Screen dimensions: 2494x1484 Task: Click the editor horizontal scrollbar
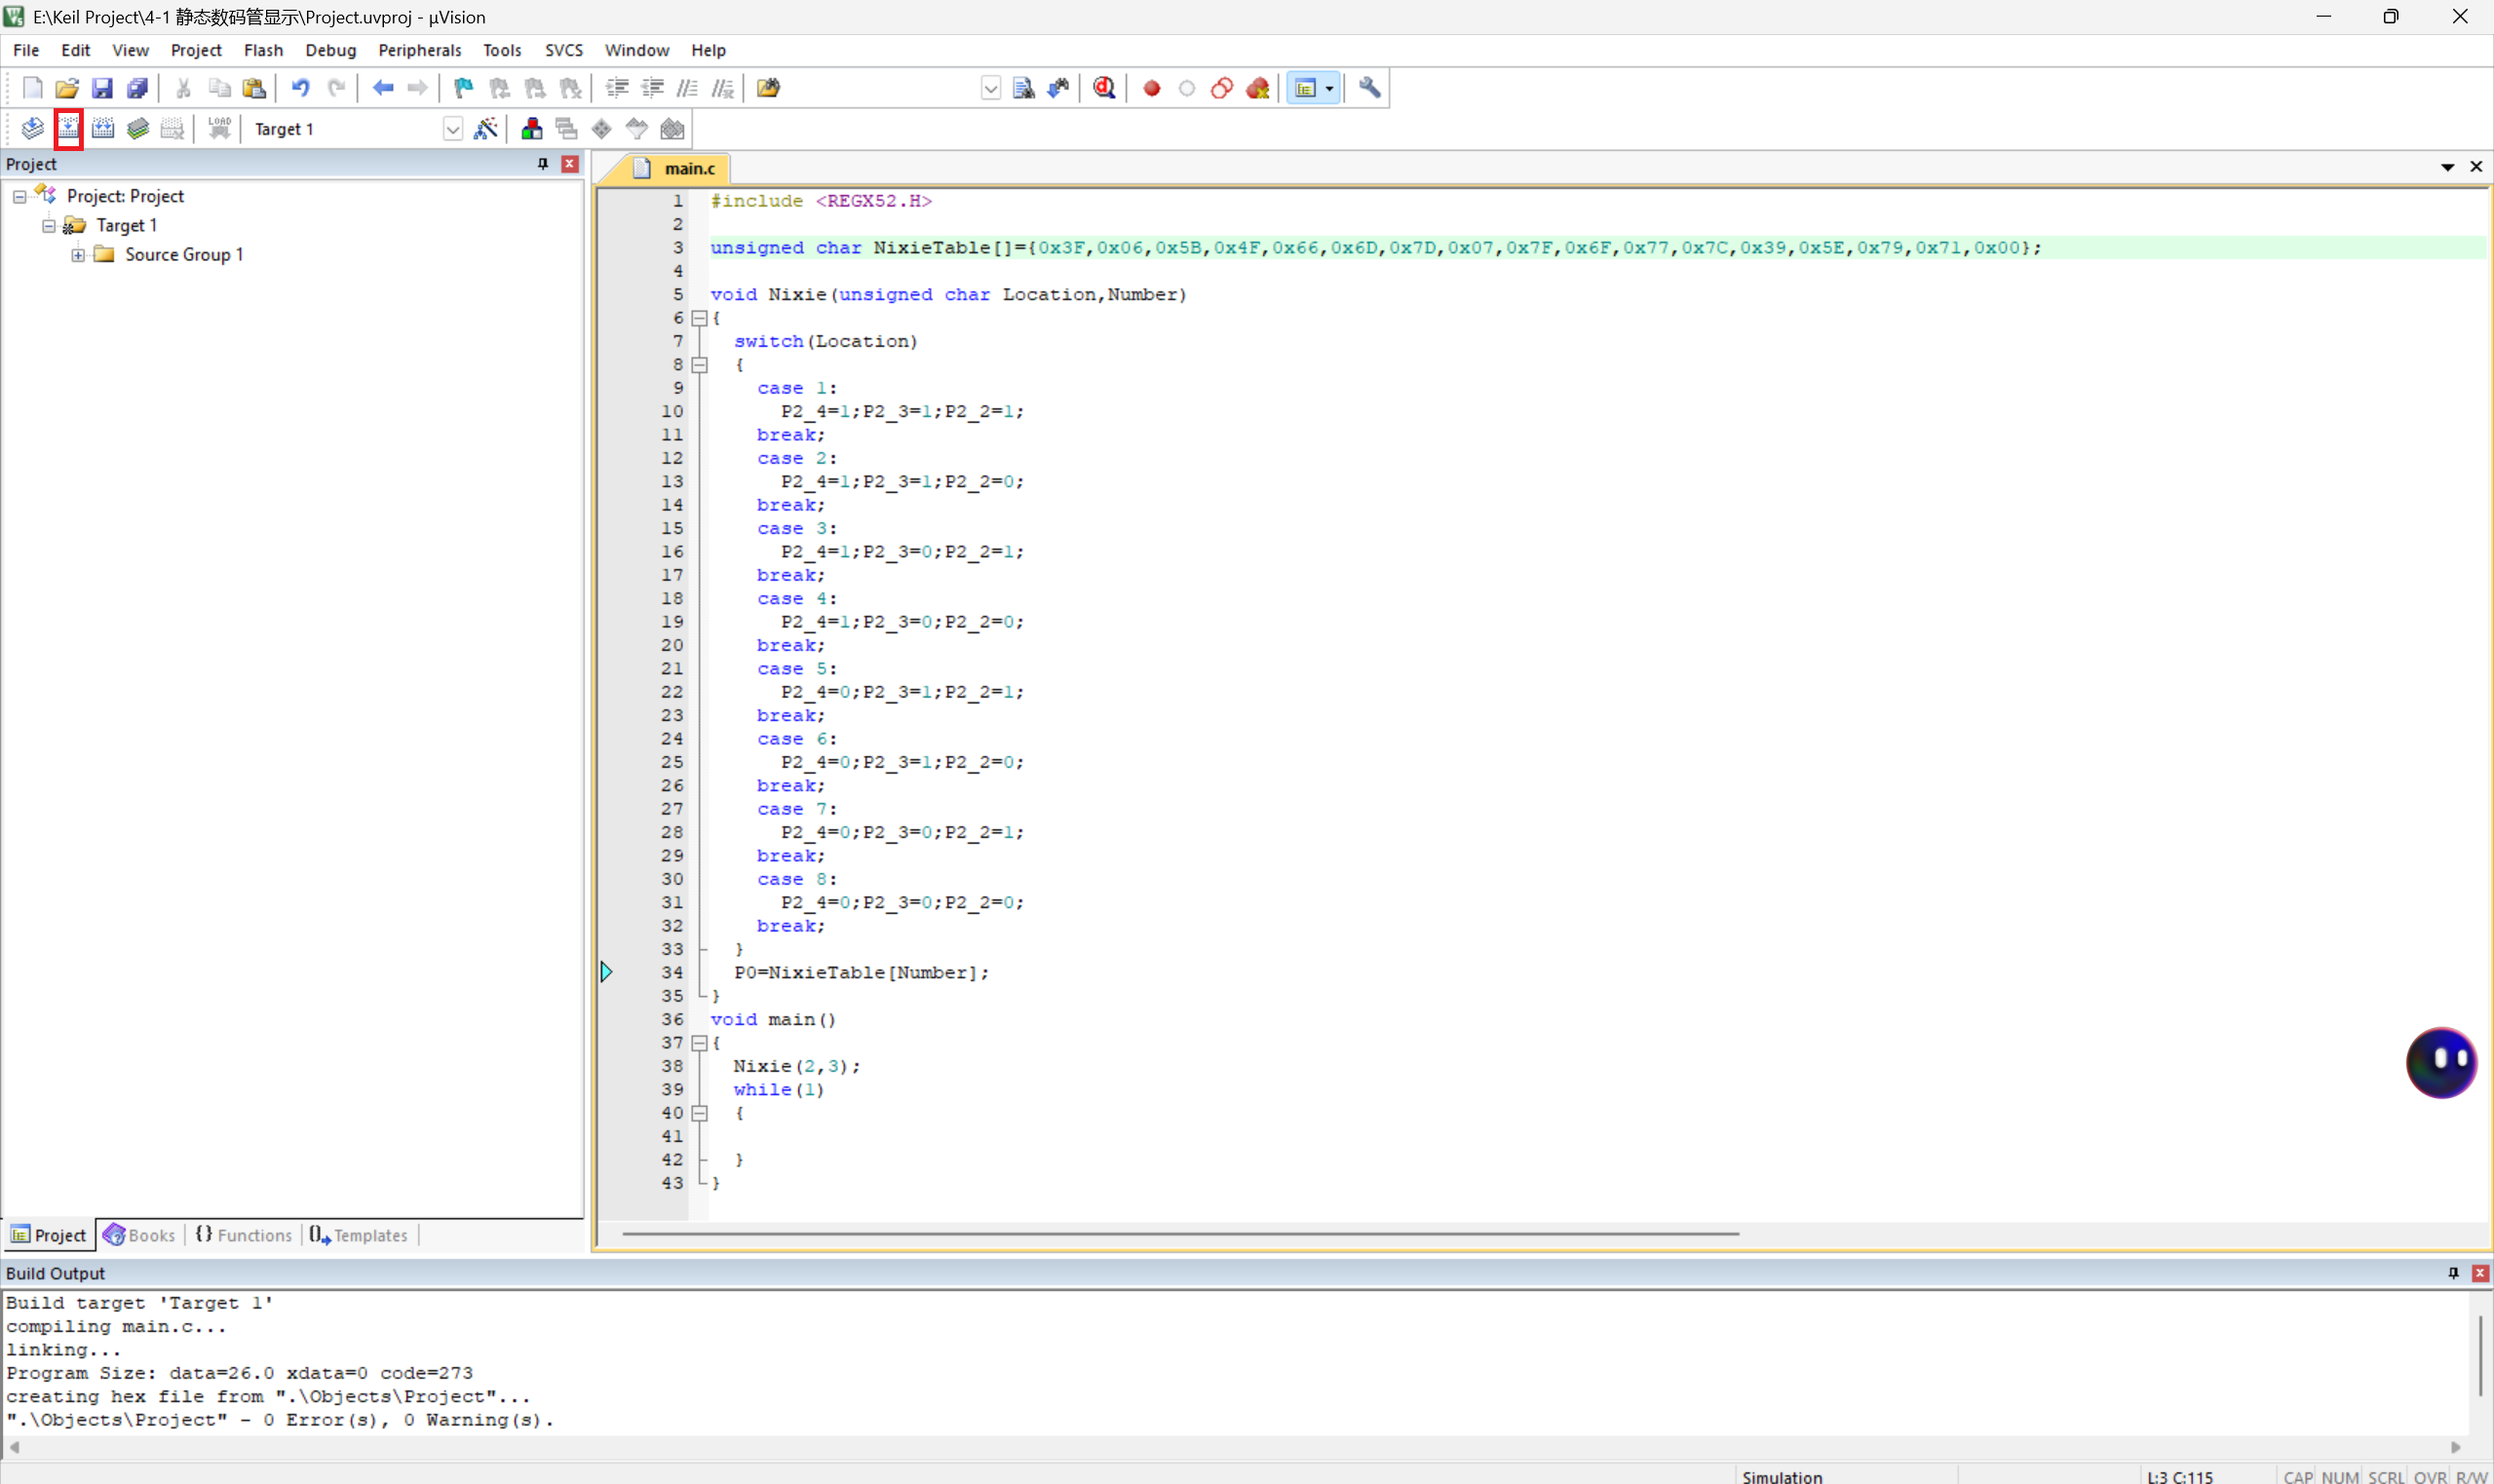coord(1180,1234)
